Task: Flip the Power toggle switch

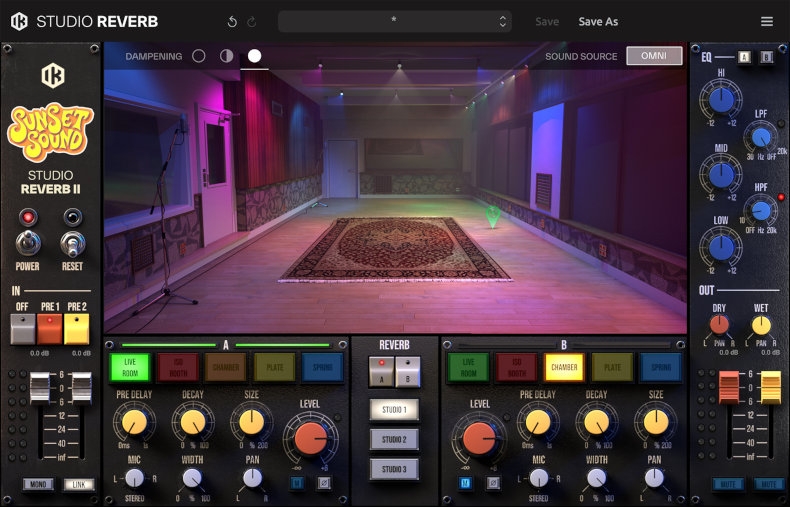Action: (27, 244)
